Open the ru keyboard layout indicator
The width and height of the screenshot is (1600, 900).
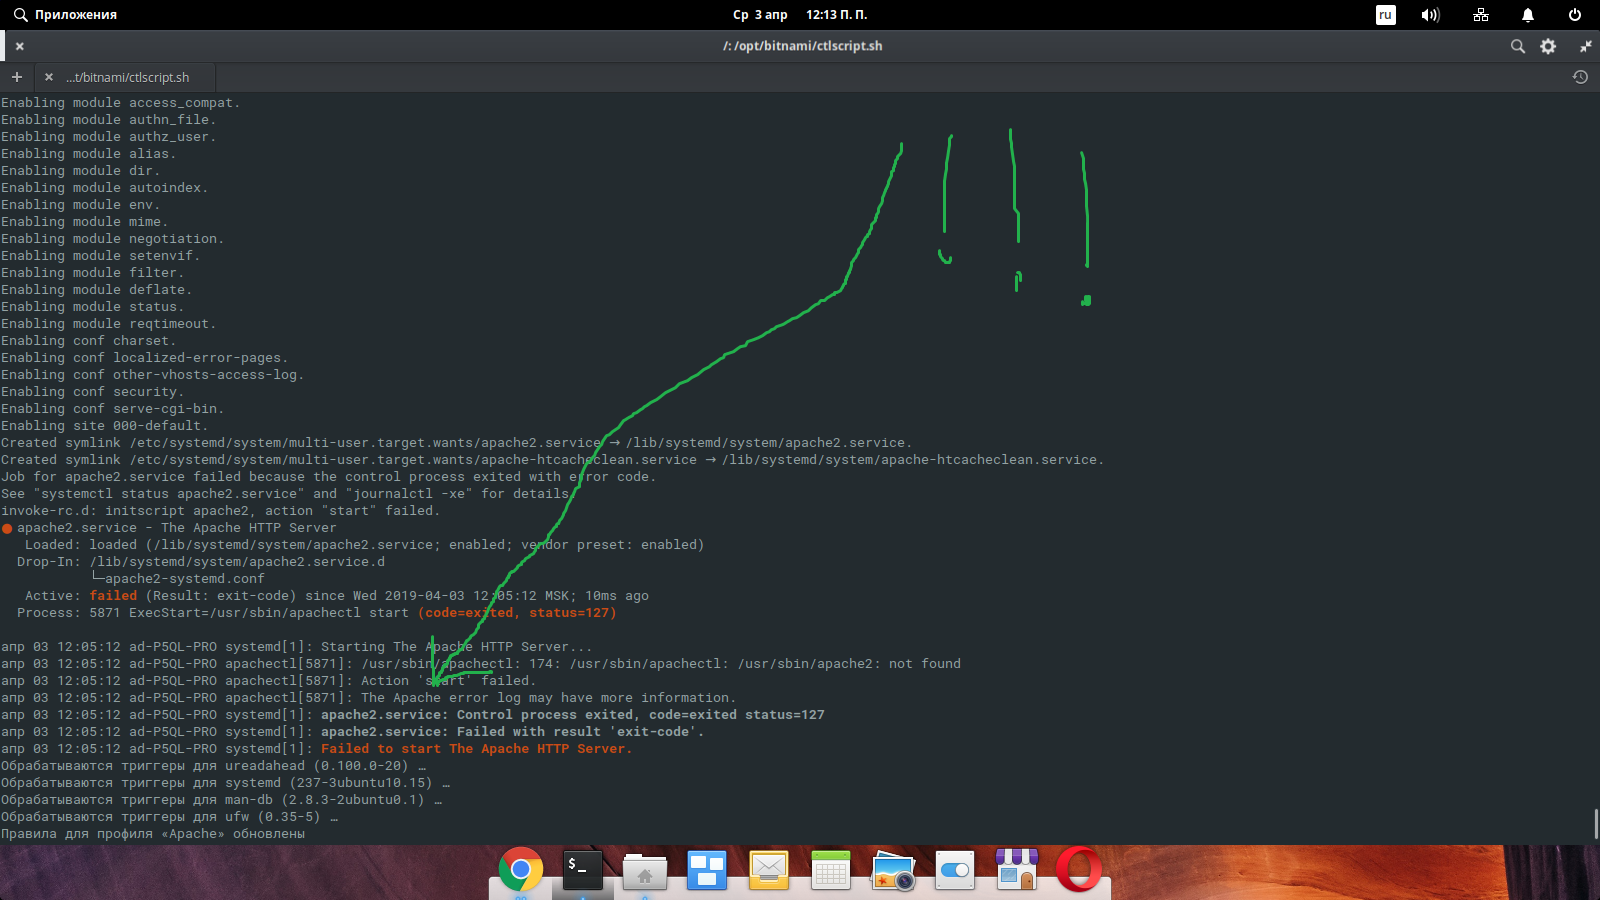[1385, 15]
